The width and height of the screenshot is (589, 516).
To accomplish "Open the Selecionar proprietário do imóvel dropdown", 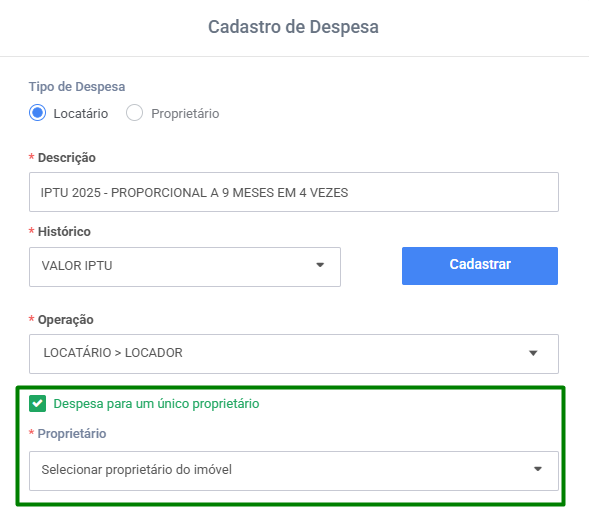I will [294, 471].
